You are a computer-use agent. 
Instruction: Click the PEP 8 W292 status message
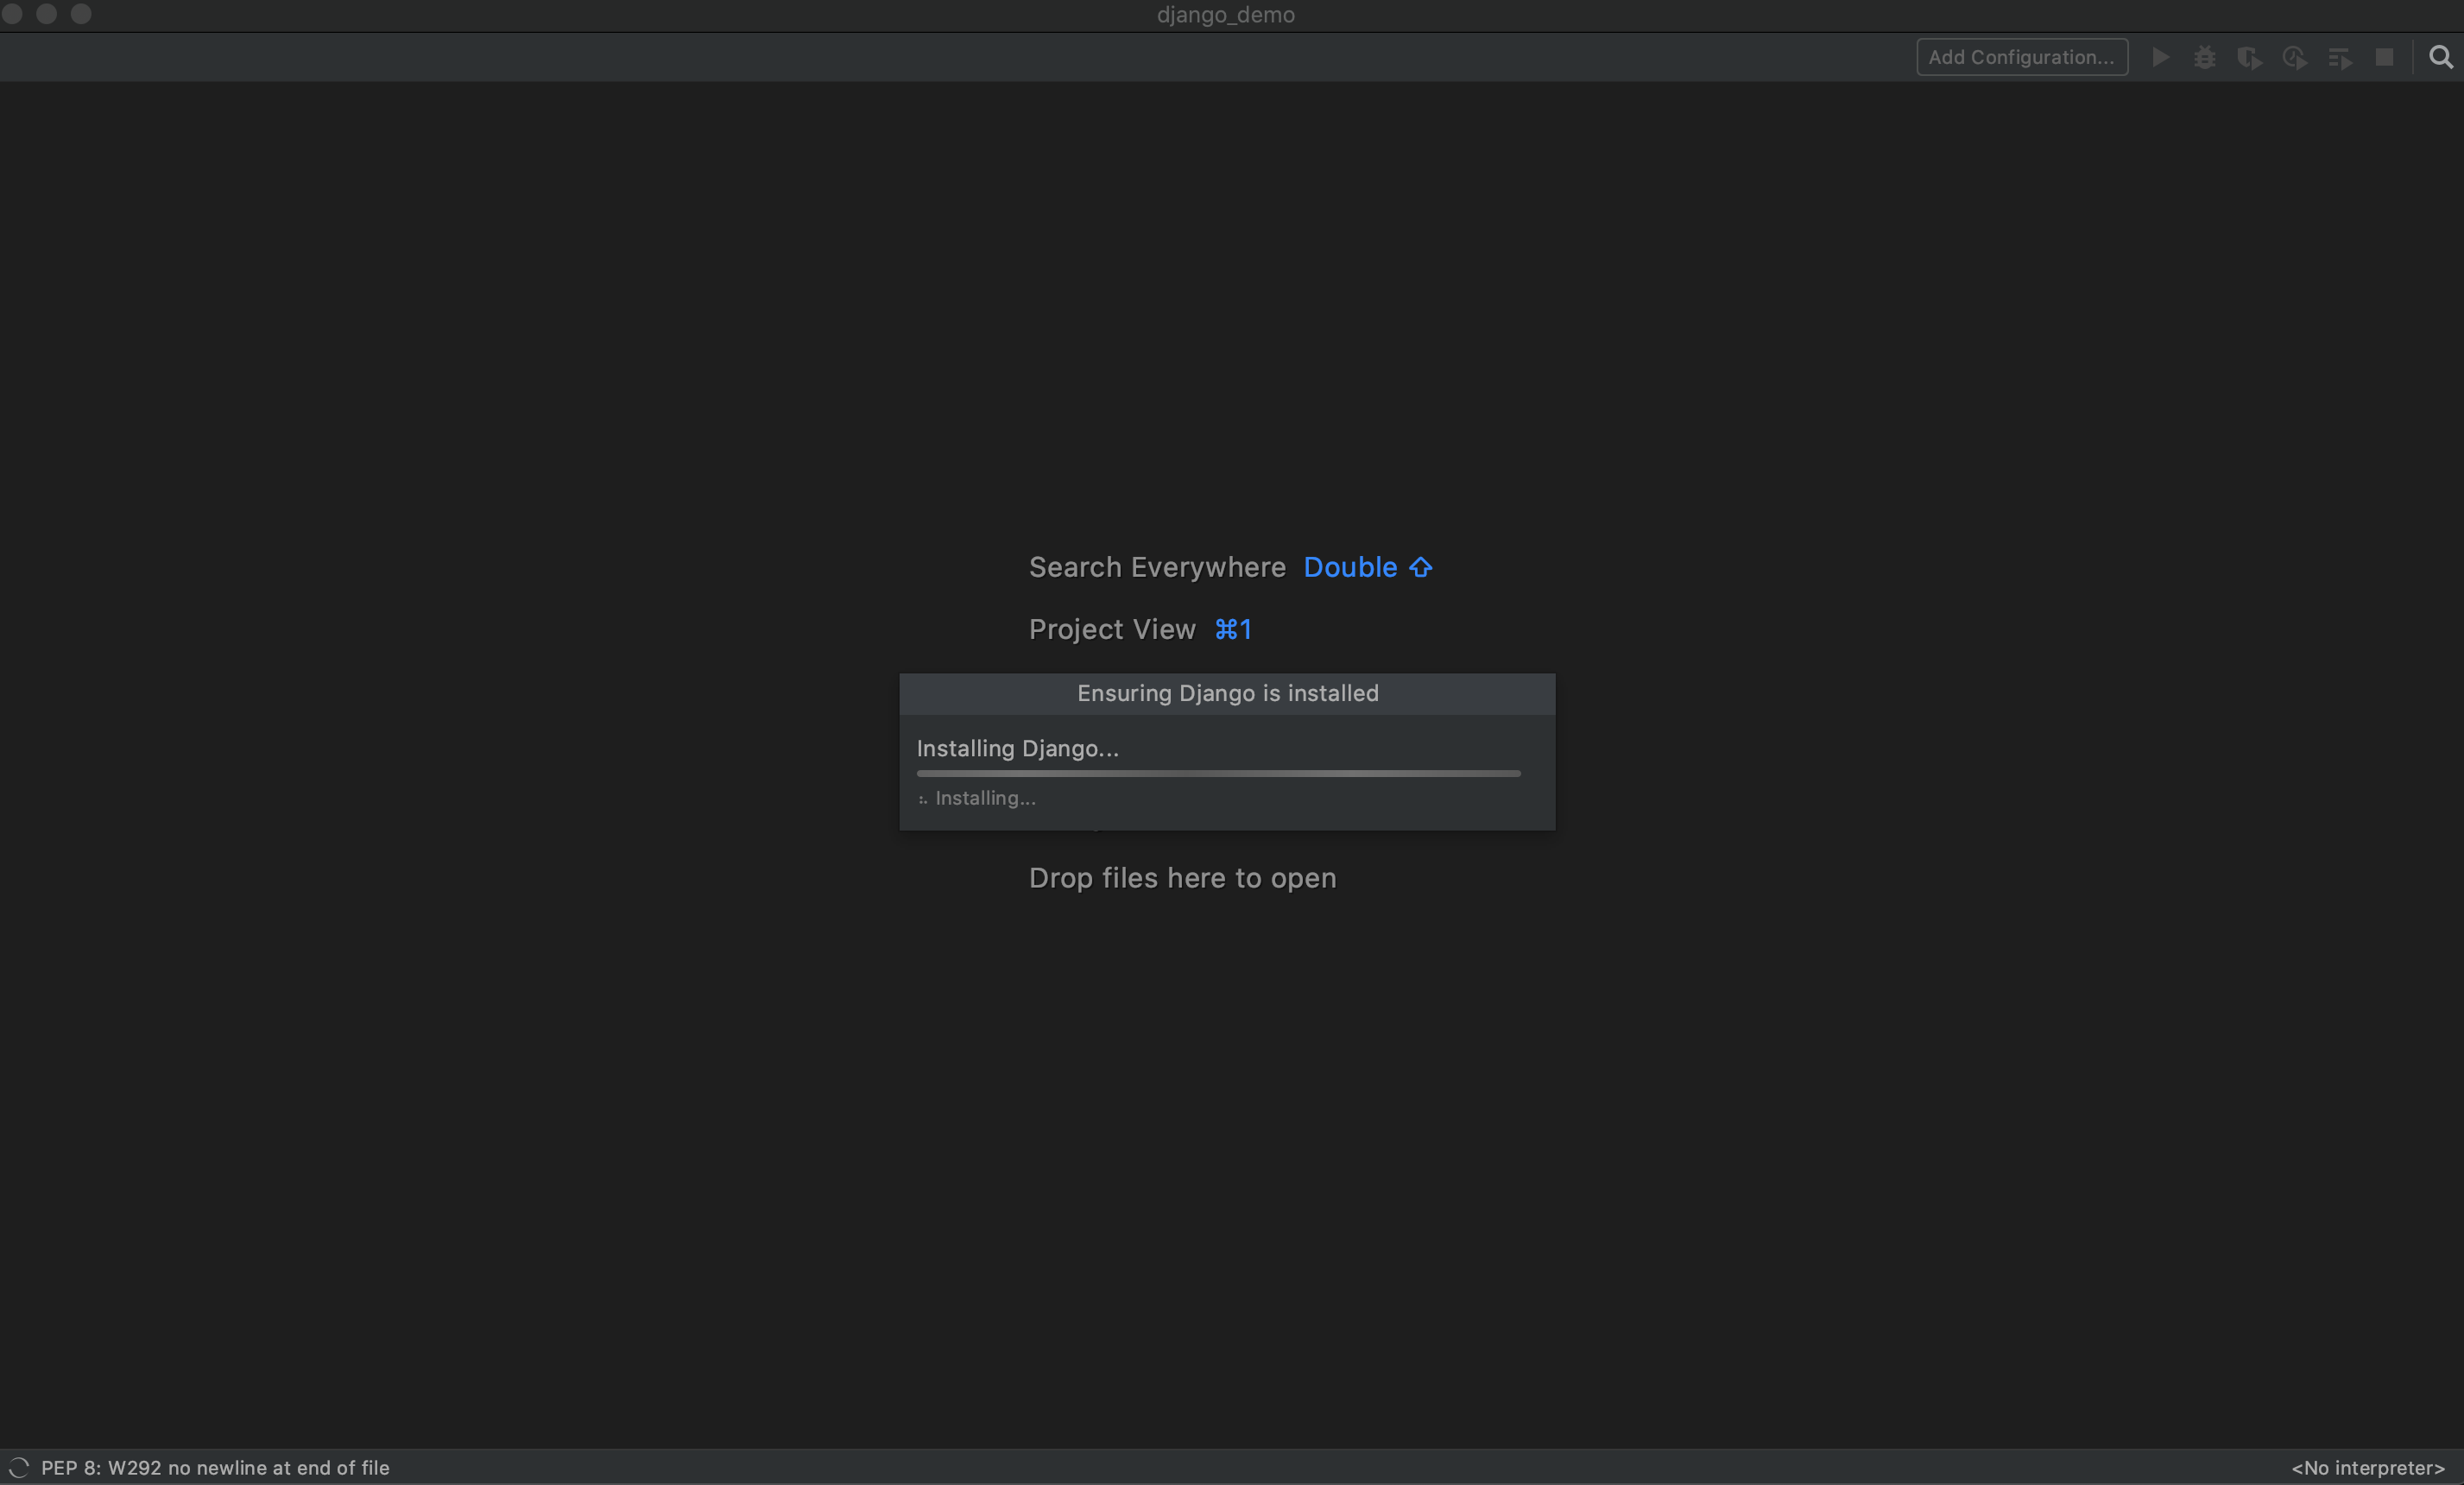pos(215,1467)
